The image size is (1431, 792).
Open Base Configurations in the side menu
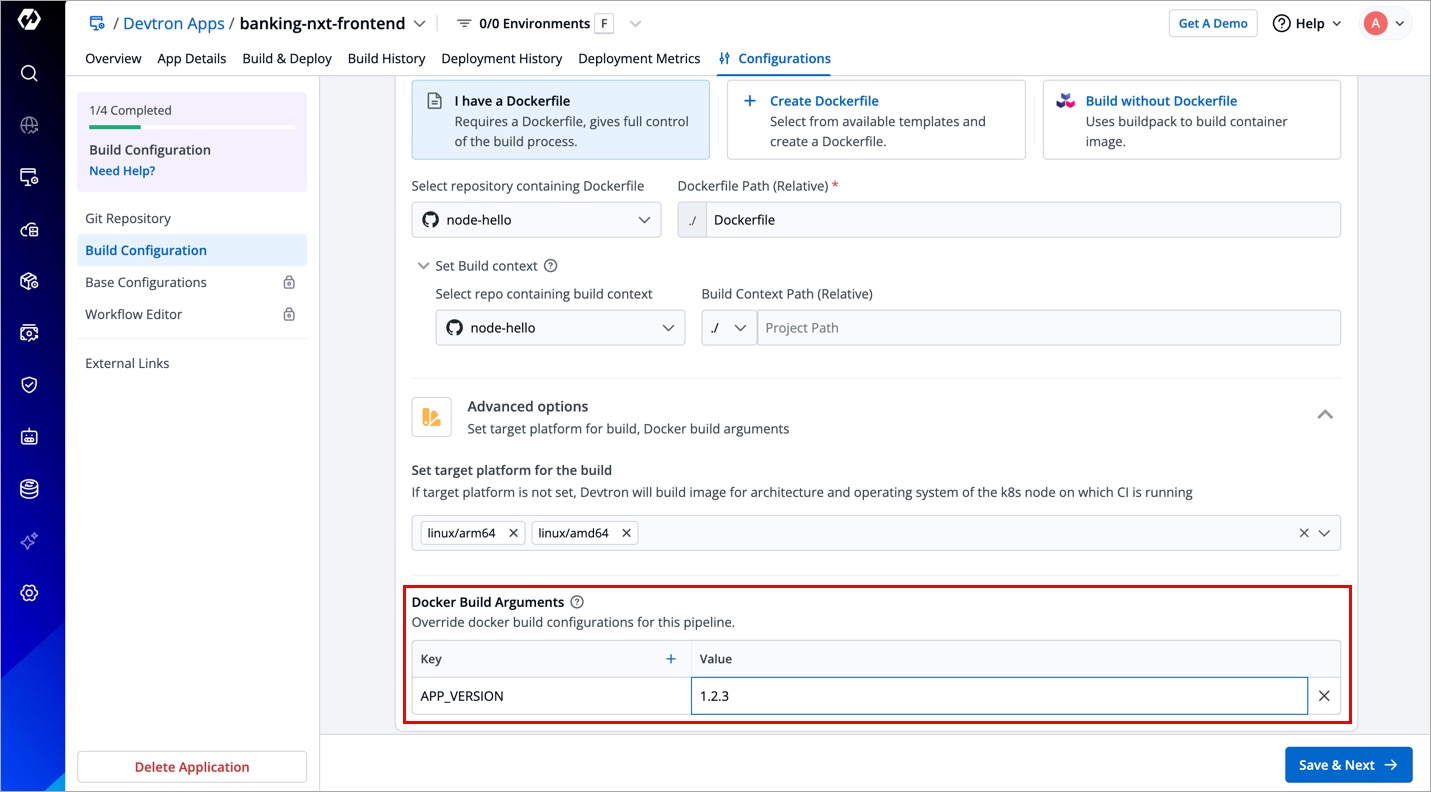click(x=146, y=283)
